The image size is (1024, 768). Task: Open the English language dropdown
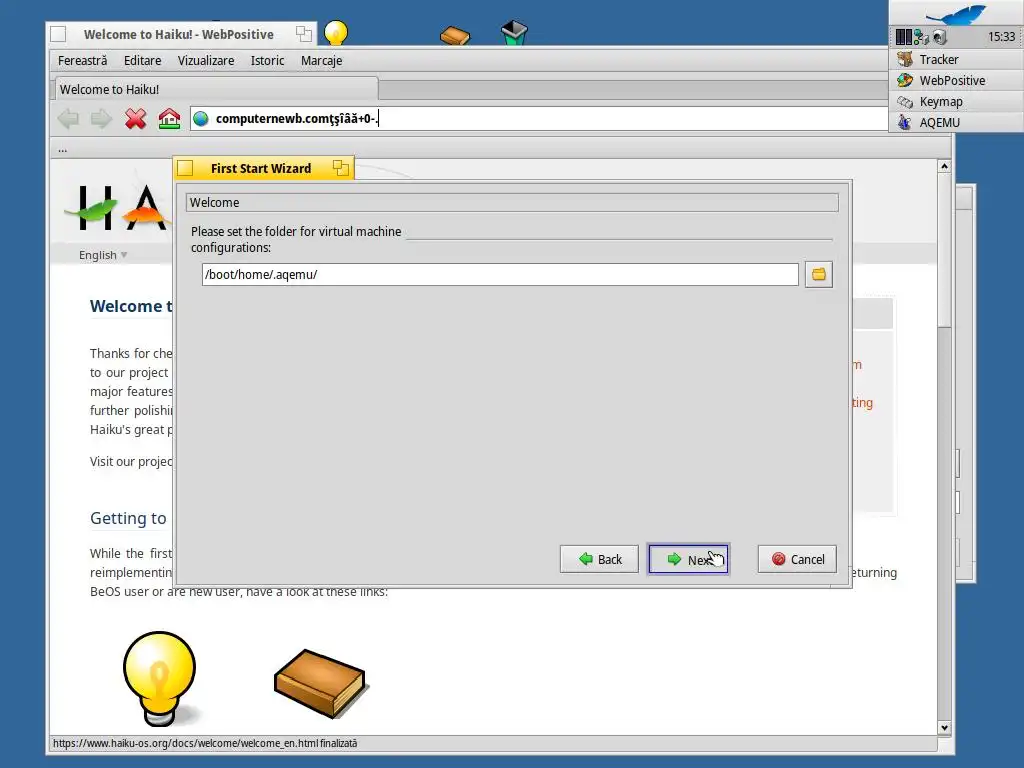pos(103,255)
